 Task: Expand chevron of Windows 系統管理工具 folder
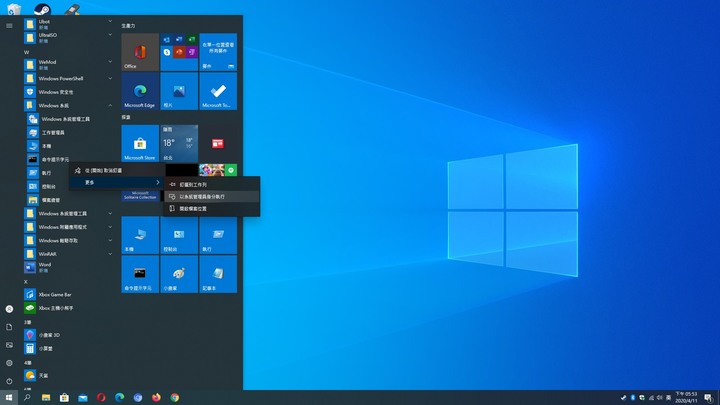coord(110,214)
